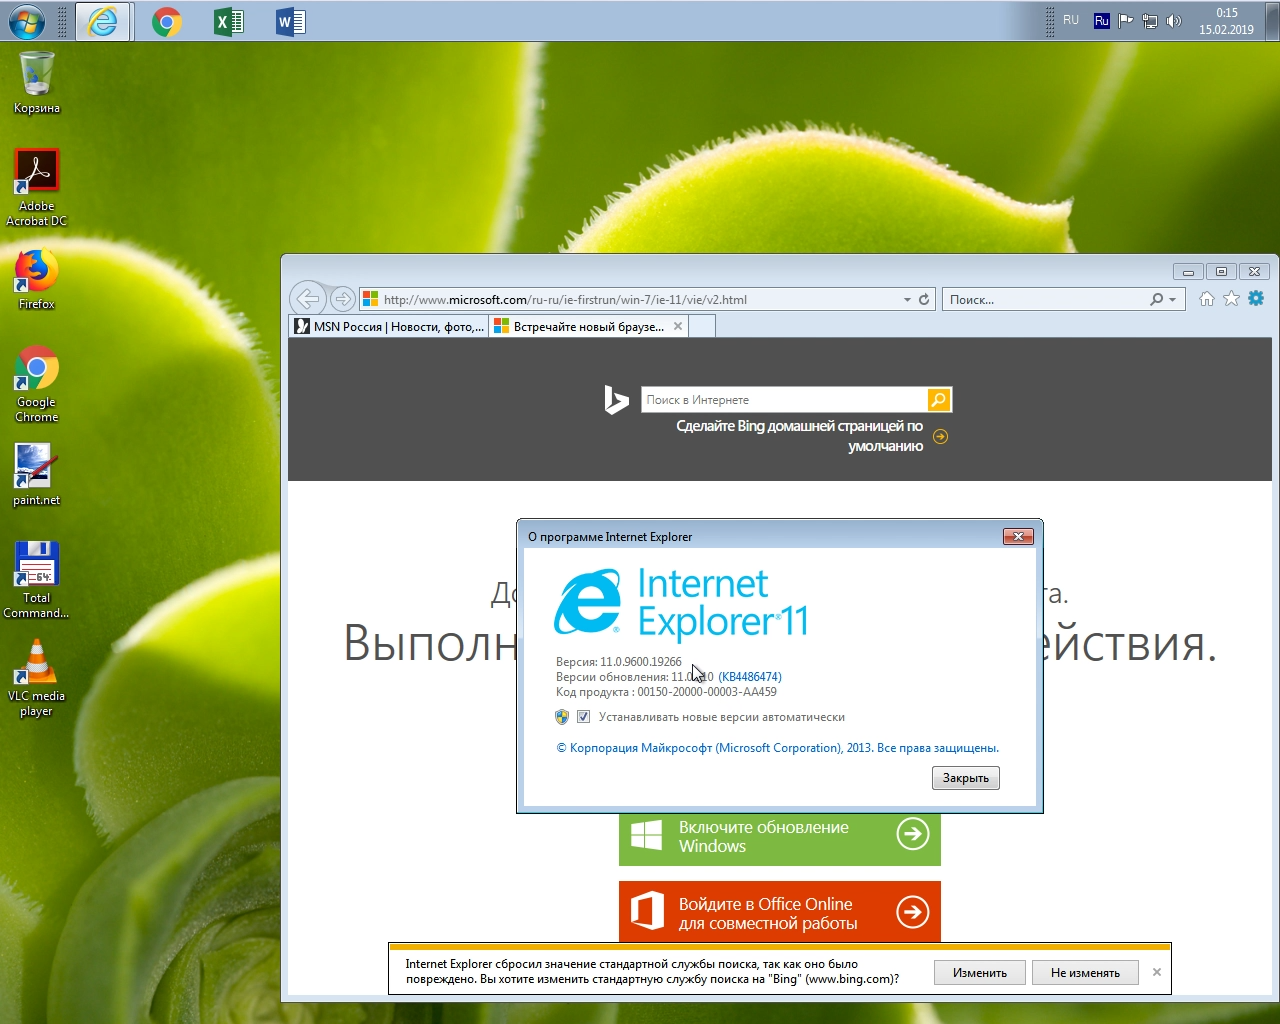Viewport: 1280px width, 1024px height.
Task: Dismiss the search provider notification bar
Action: click(1157, 972)
